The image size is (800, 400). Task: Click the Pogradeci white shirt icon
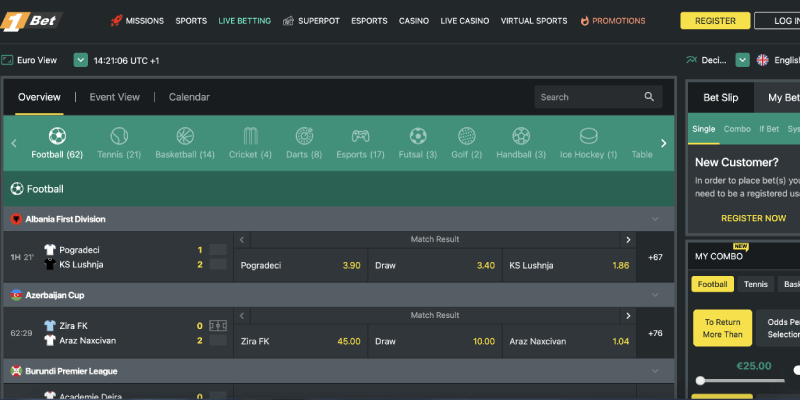coord(49,250)
